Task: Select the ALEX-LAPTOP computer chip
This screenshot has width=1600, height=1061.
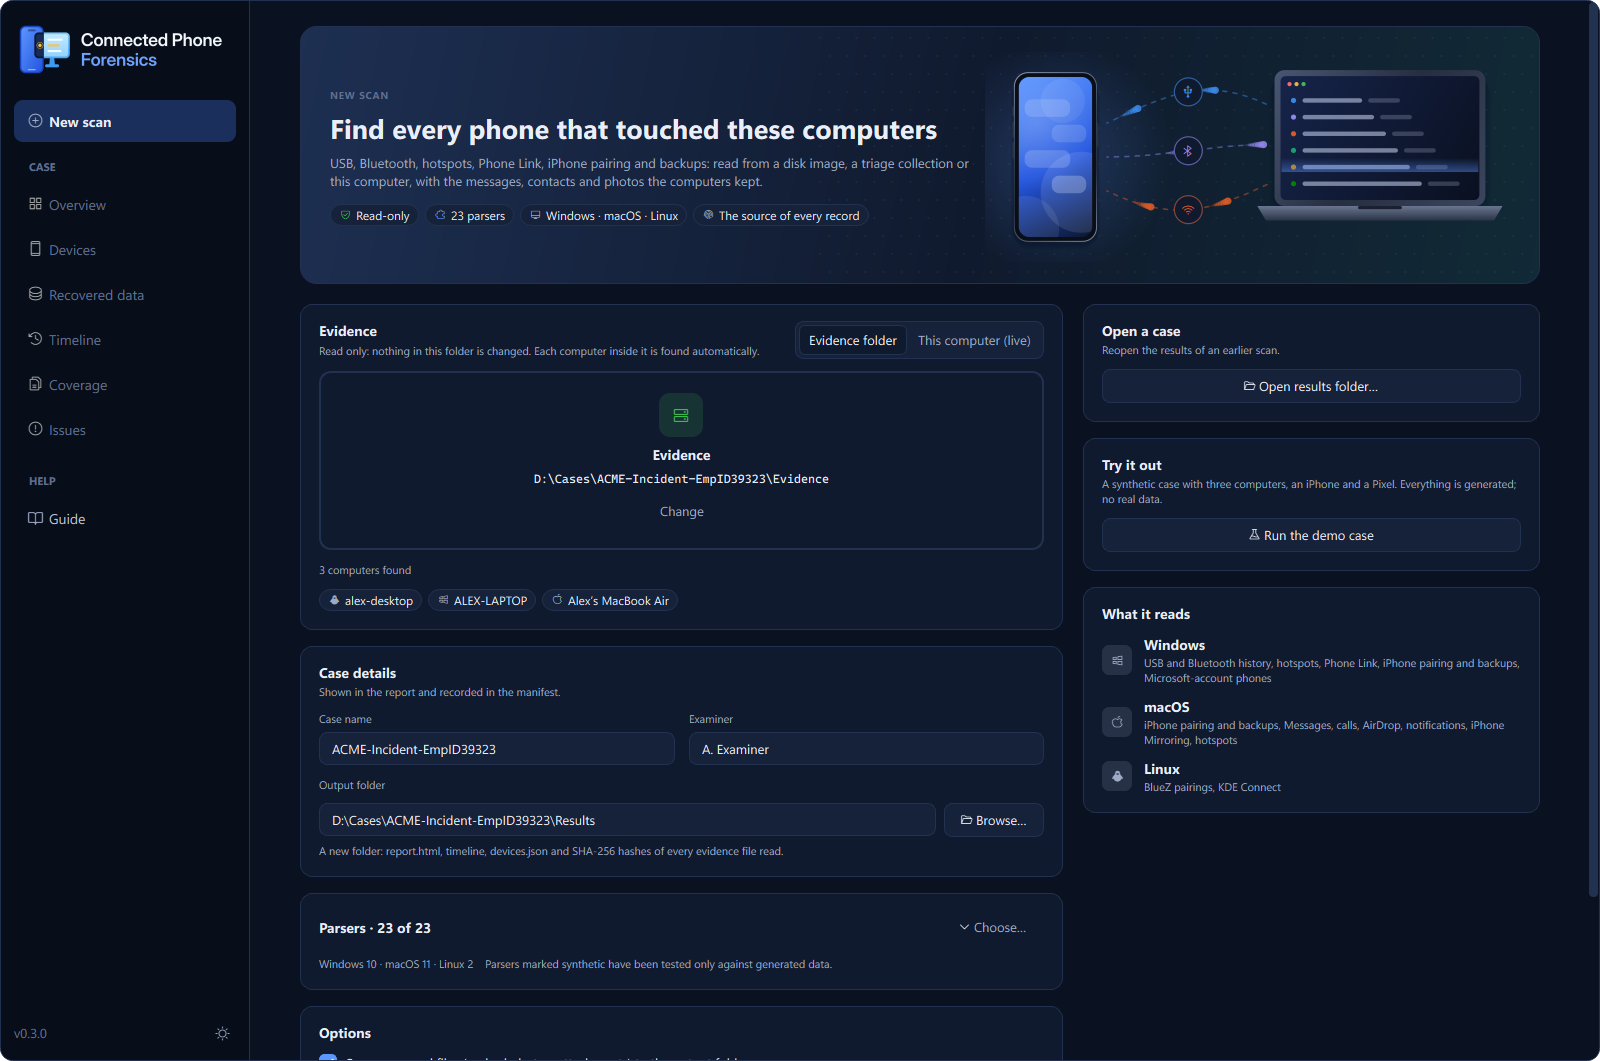Action: [482, 600]
